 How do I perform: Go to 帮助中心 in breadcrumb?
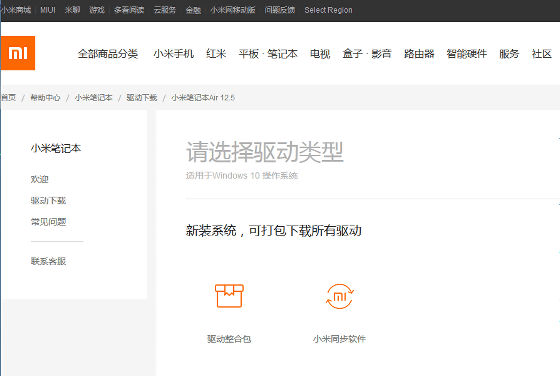tap(45, 97)
